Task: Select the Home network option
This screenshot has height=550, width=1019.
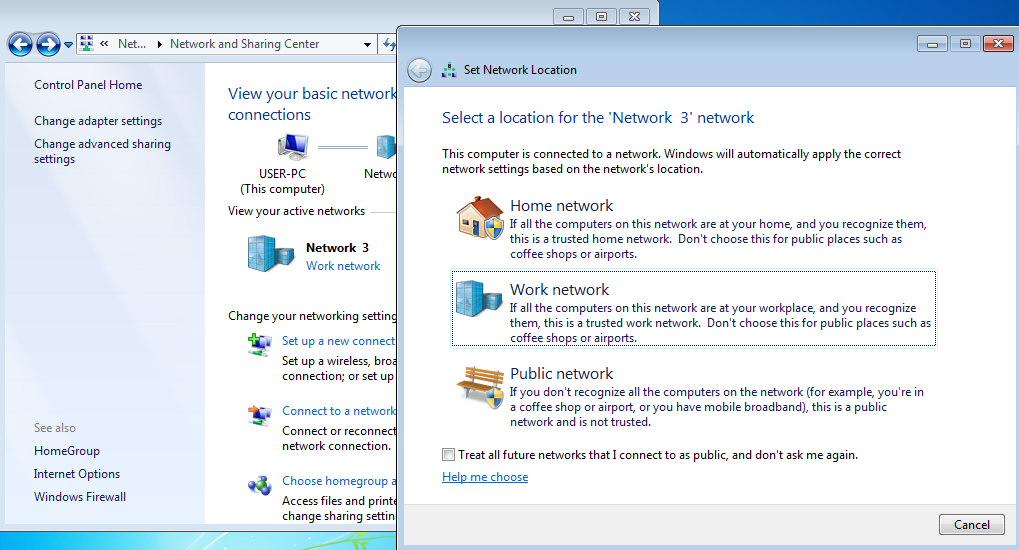Action: 693,228
